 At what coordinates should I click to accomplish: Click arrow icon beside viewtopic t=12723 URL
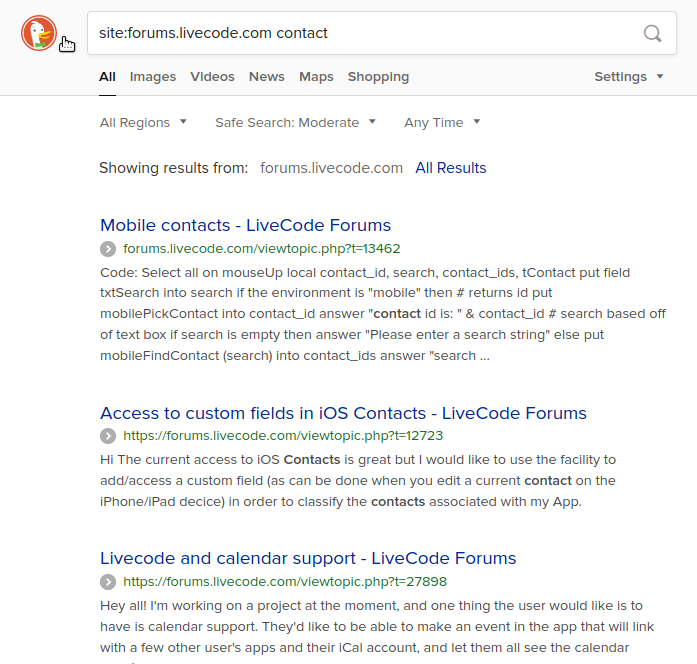[108, 436]
